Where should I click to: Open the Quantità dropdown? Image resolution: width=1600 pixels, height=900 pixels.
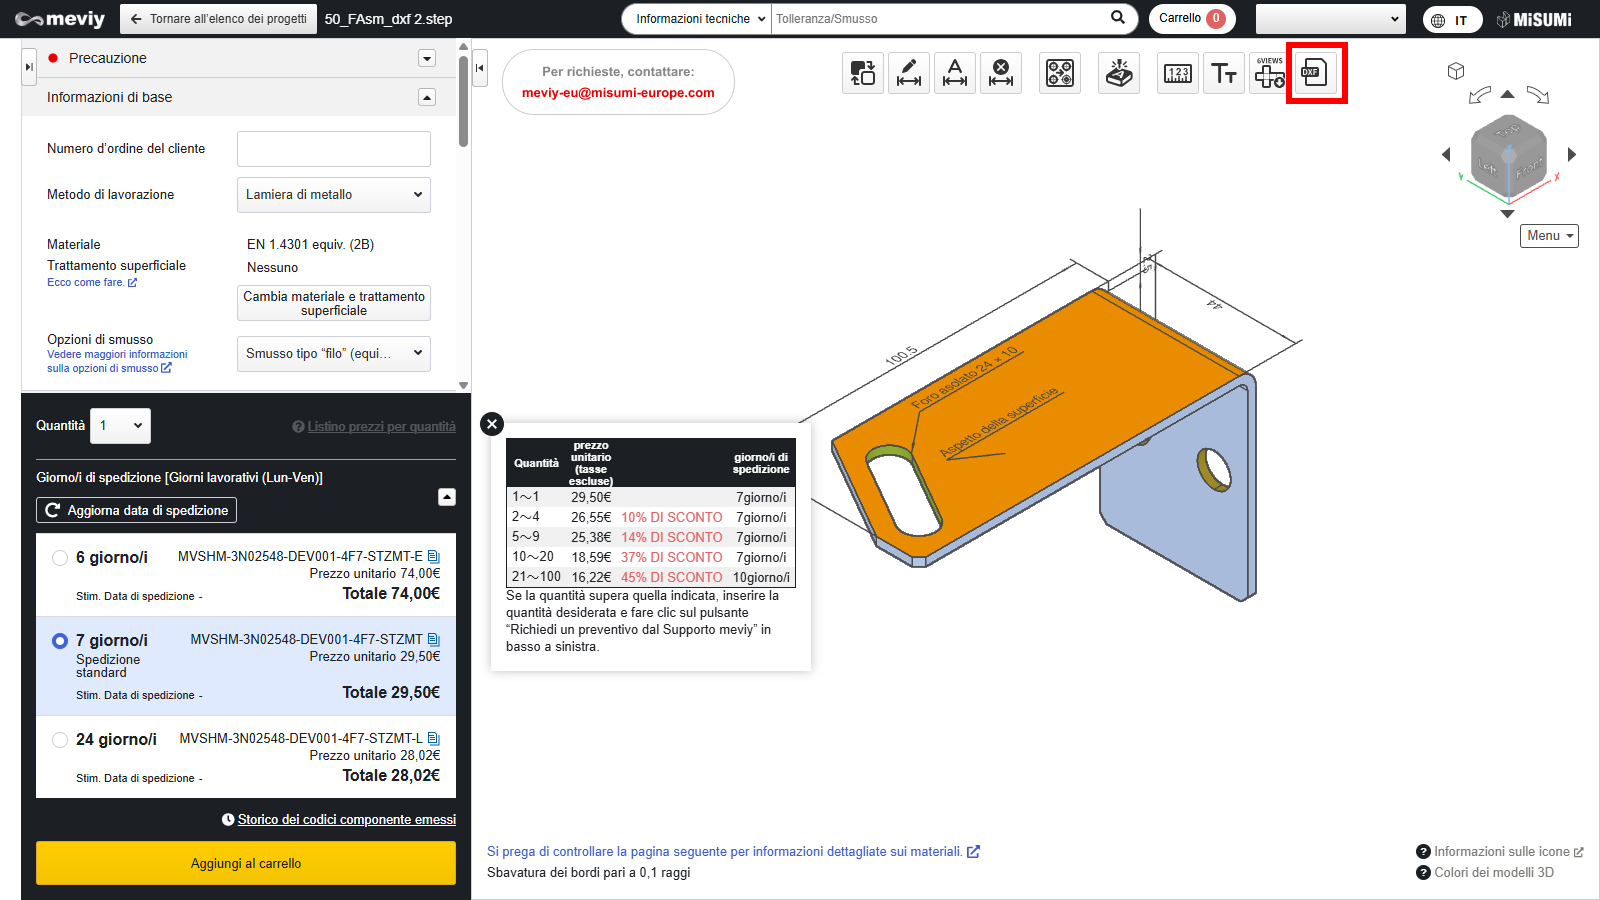point(120,426)
